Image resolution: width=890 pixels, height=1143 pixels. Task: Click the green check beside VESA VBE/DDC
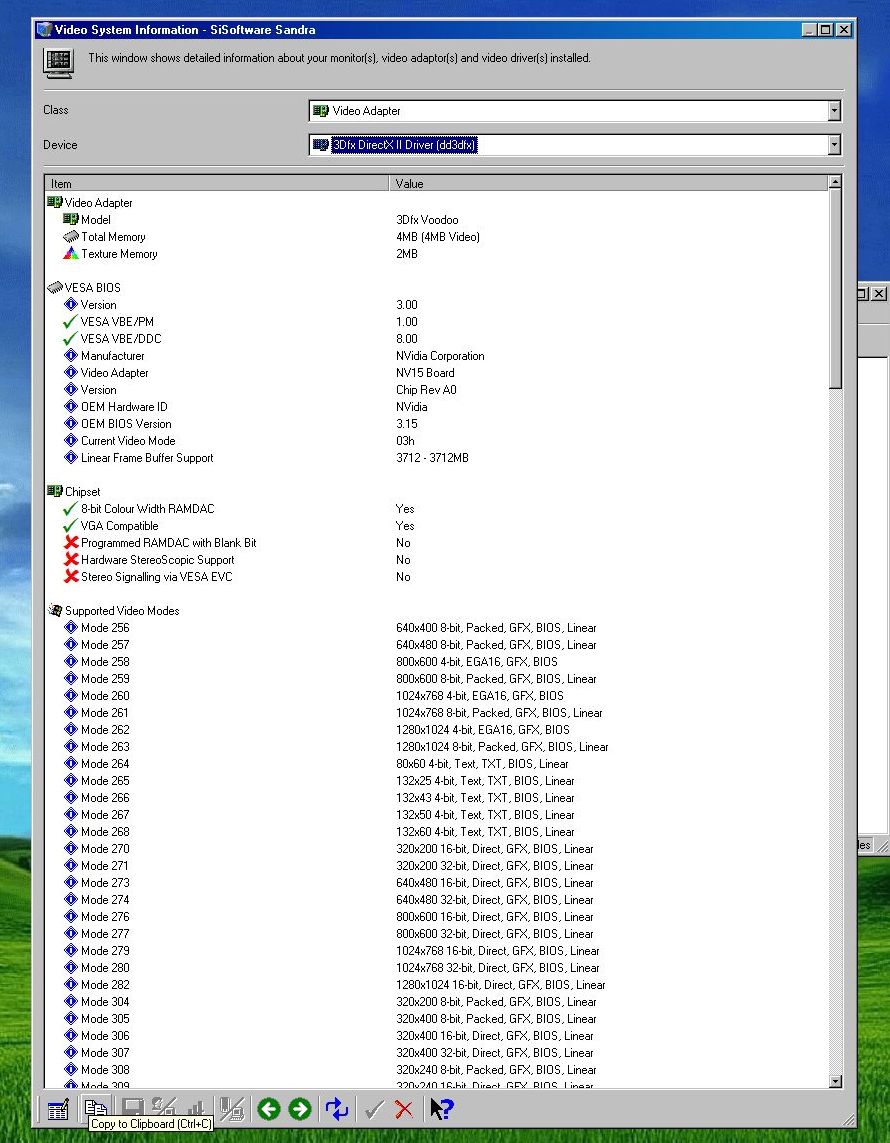pyautogui.click(x=70, y=339)
